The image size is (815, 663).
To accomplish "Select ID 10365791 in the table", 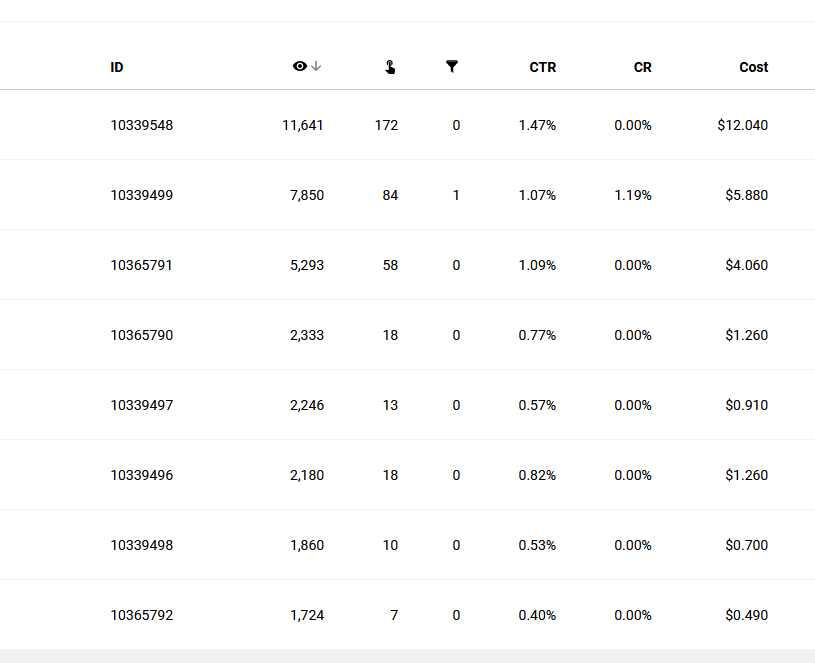I will point(141,265).
